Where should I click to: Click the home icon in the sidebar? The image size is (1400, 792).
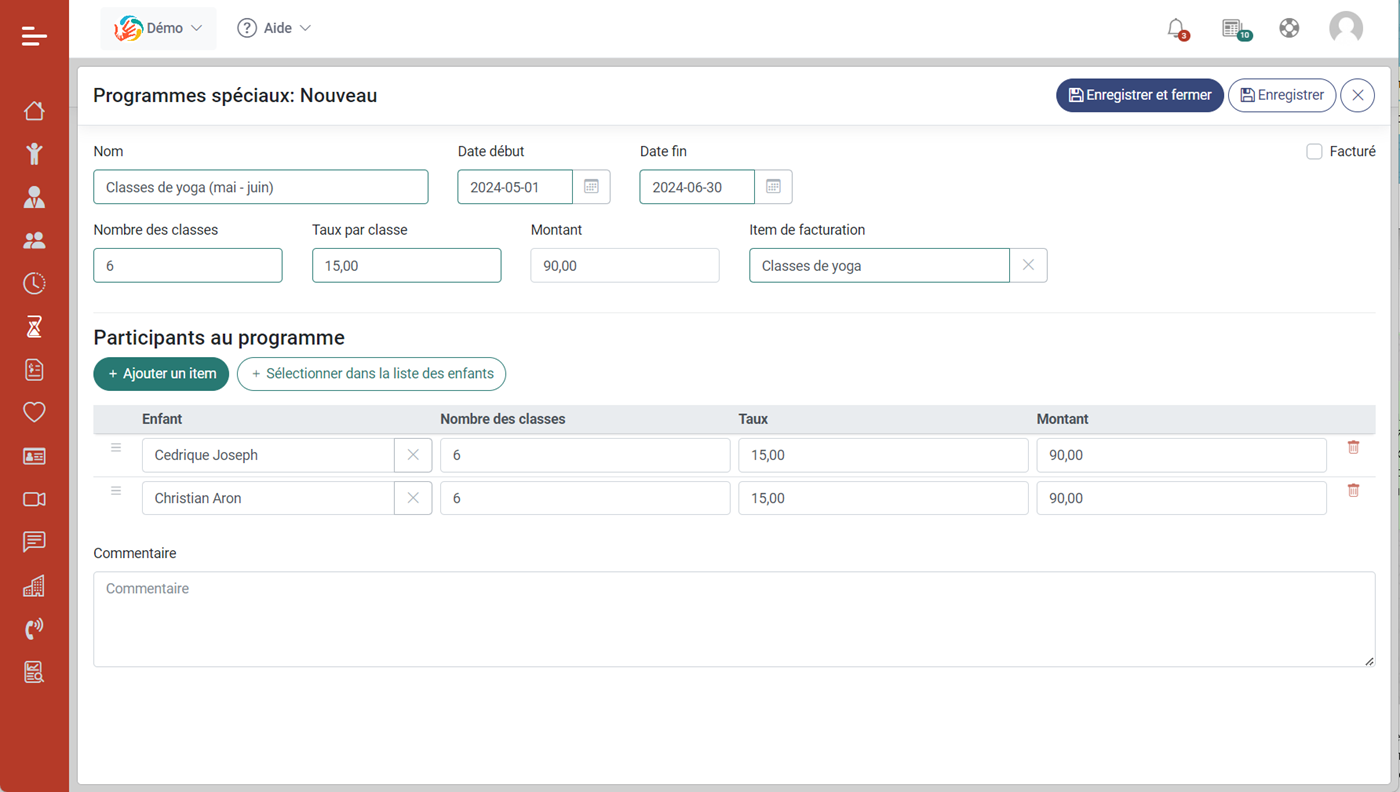click(34, 110)
